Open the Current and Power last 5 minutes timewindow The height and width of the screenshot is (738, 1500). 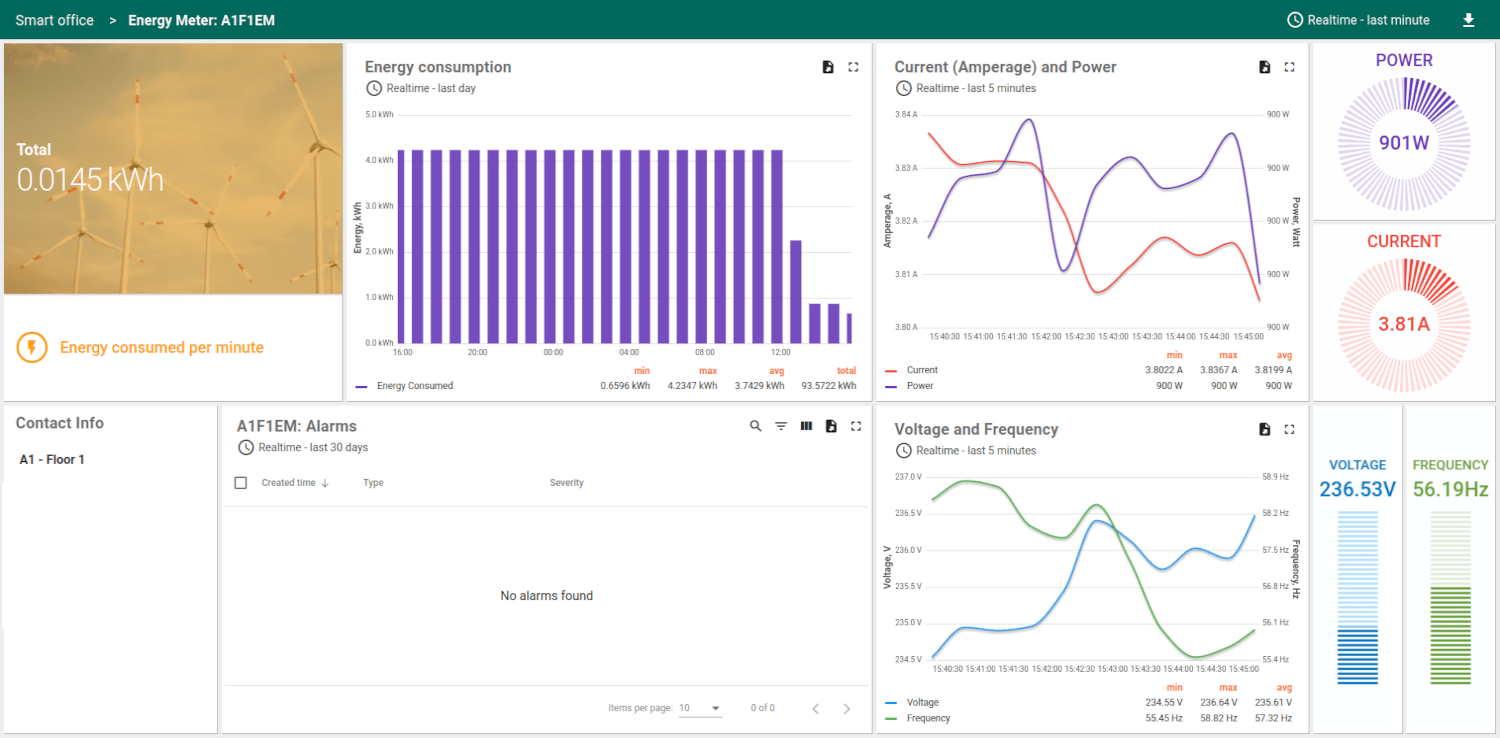coord(966,88)
